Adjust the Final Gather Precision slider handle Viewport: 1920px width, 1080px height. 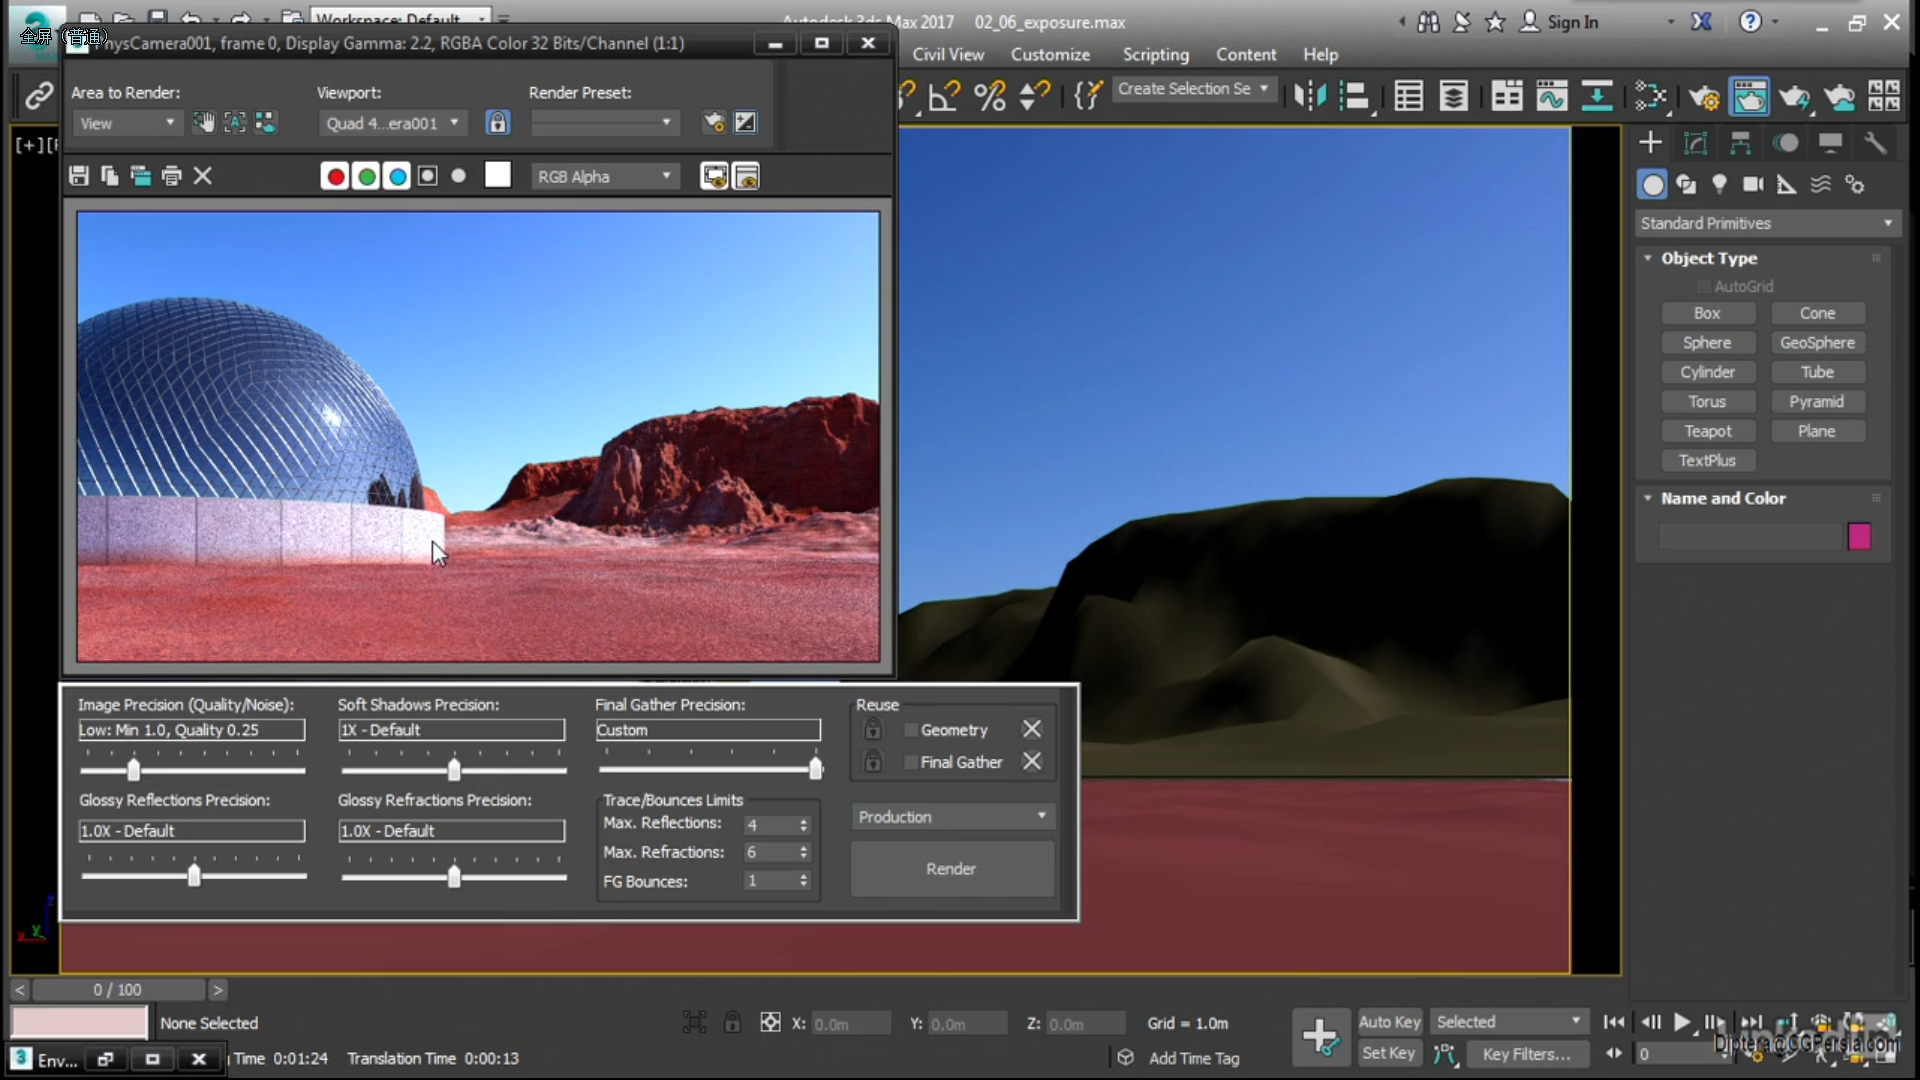coord(816,769)
